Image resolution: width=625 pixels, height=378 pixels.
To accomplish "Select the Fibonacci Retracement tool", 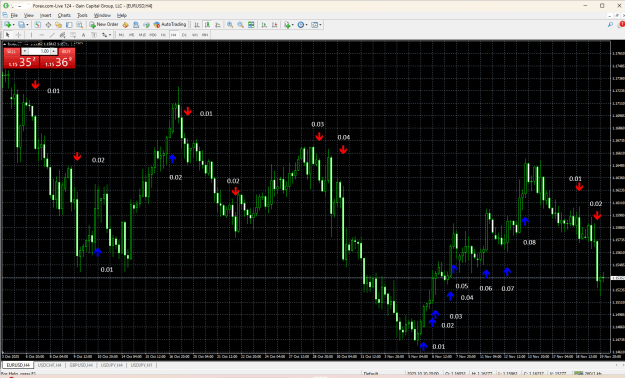I will 73,35.
